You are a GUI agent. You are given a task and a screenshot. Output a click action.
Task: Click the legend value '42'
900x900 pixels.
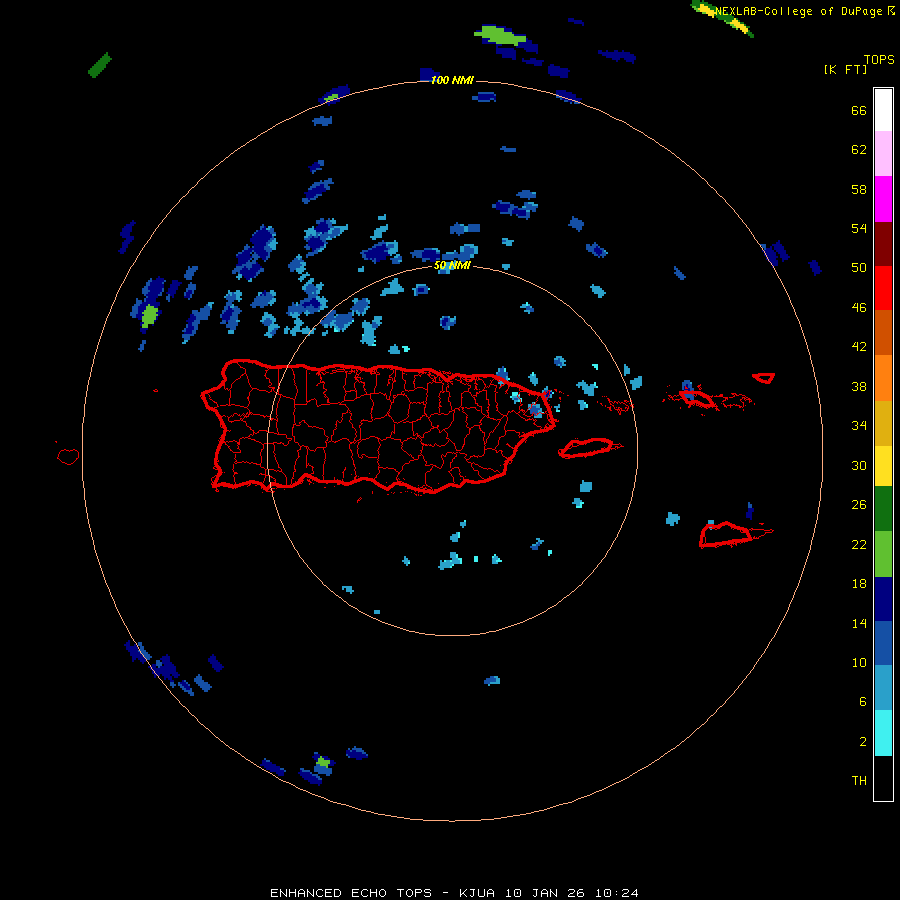(x=859, y=347)
